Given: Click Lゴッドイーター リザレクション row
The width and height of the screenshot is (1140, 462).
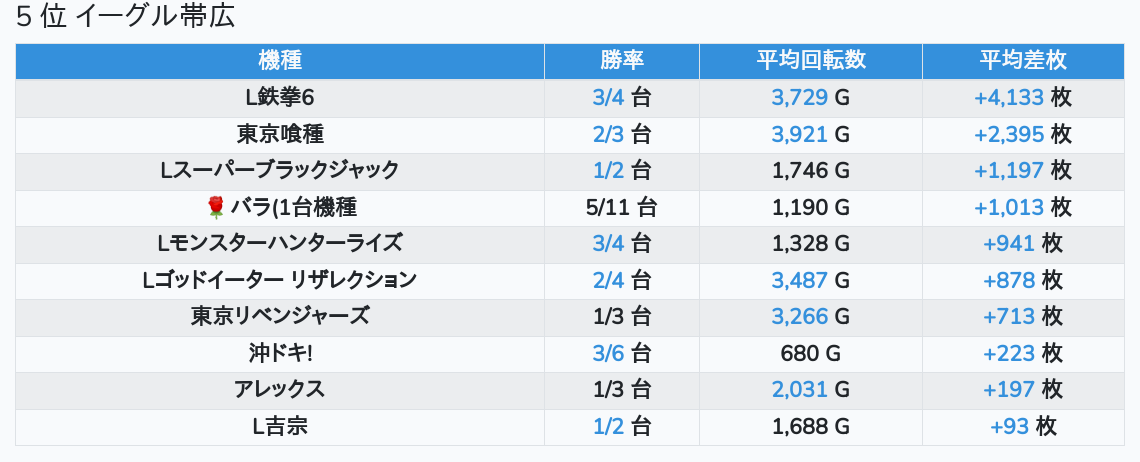Looking at the screenshot, I should (280, 280).
